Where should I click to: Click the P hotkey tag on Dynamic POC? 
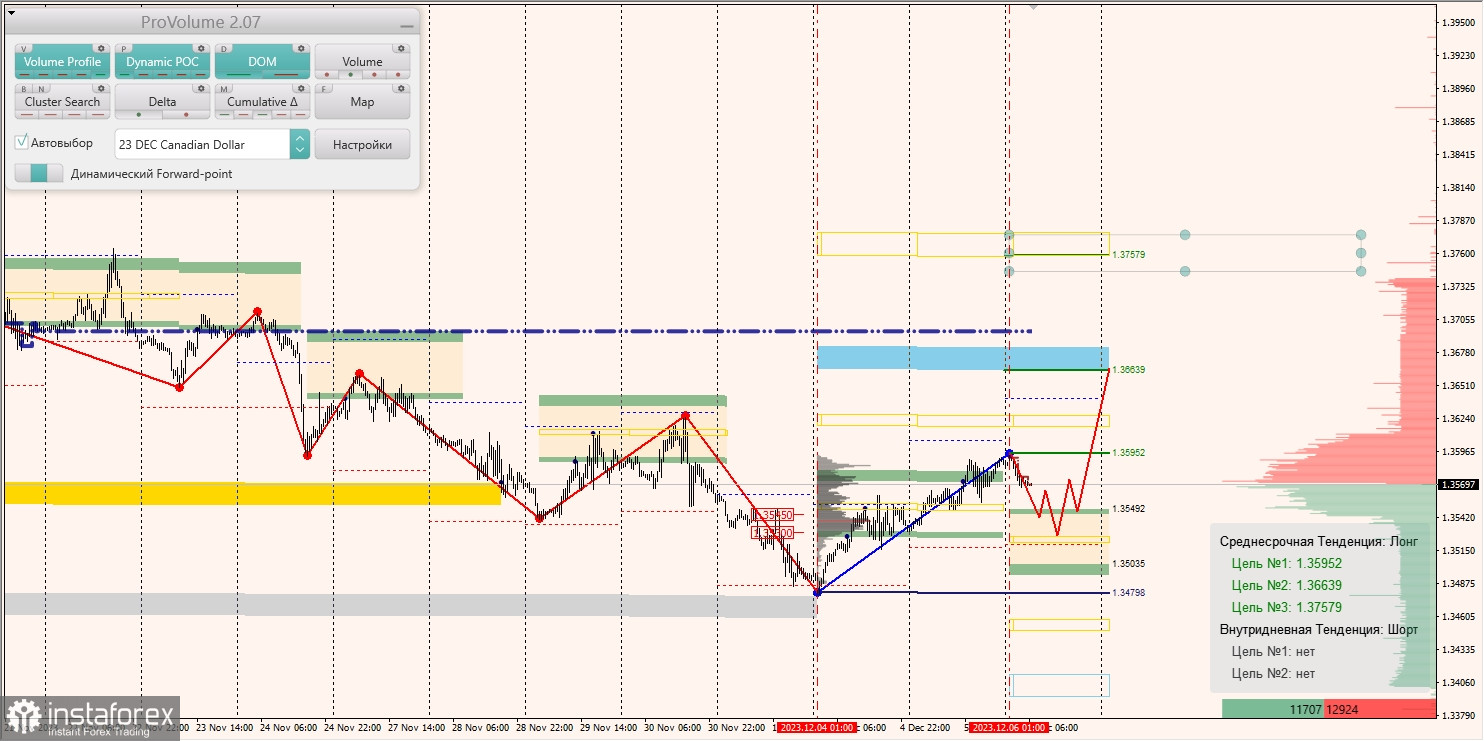coord(124,49)
